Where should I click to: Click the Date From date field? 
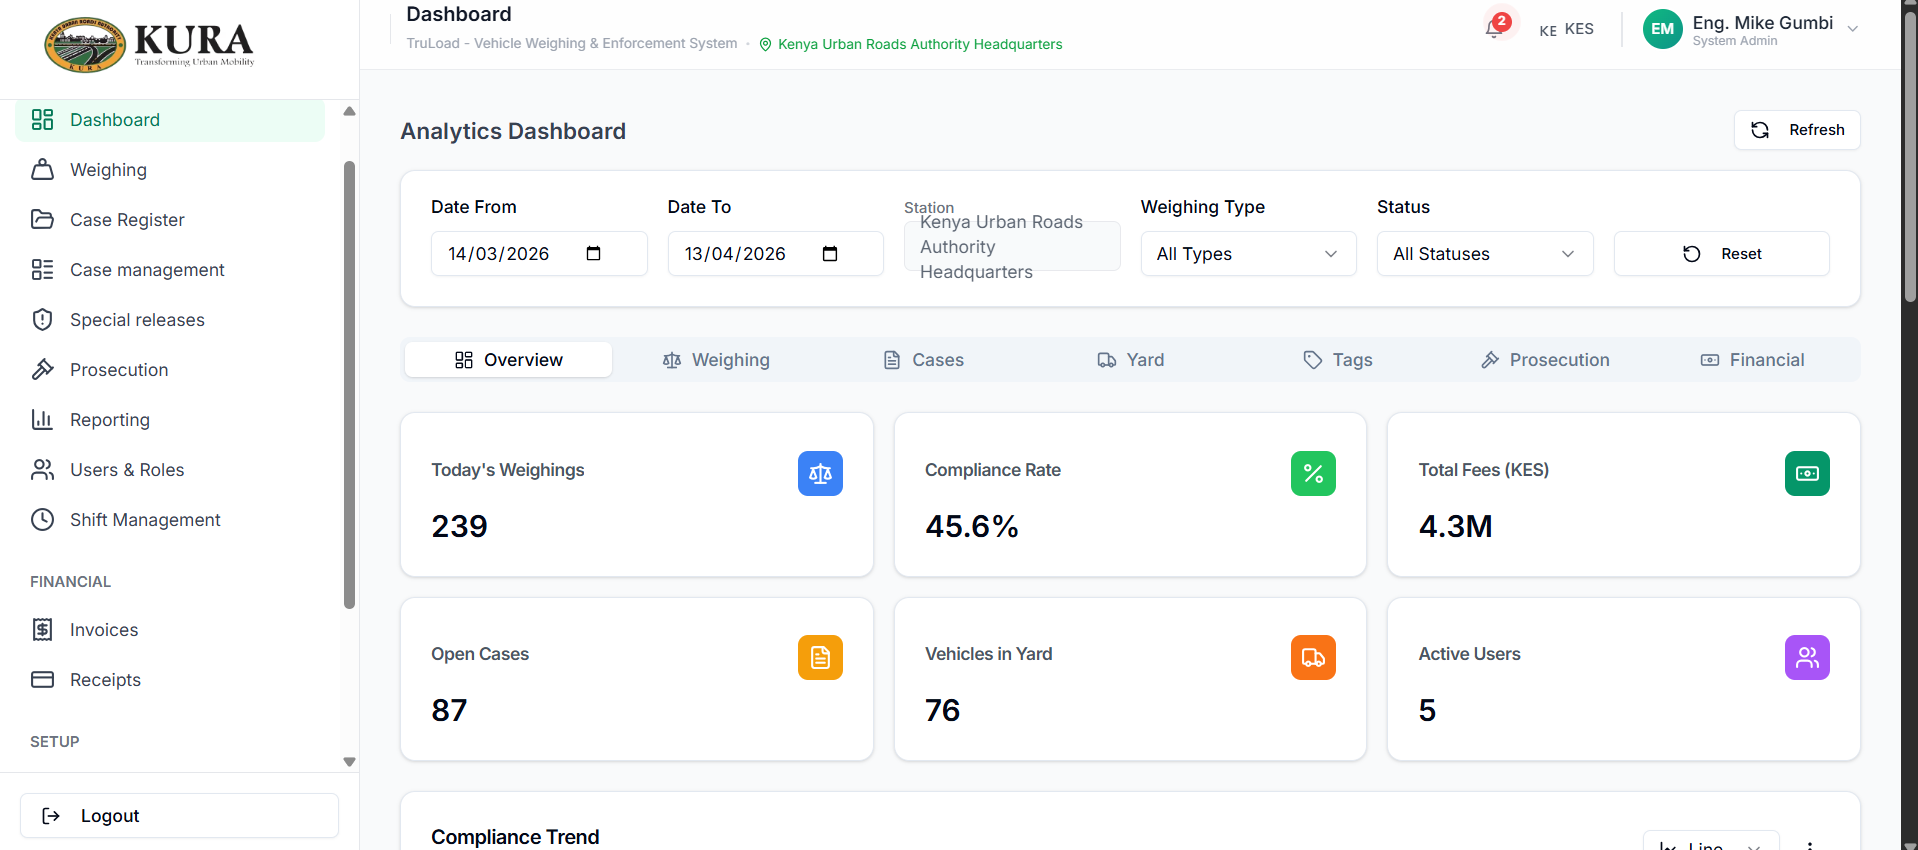click(x=539, y=254)
